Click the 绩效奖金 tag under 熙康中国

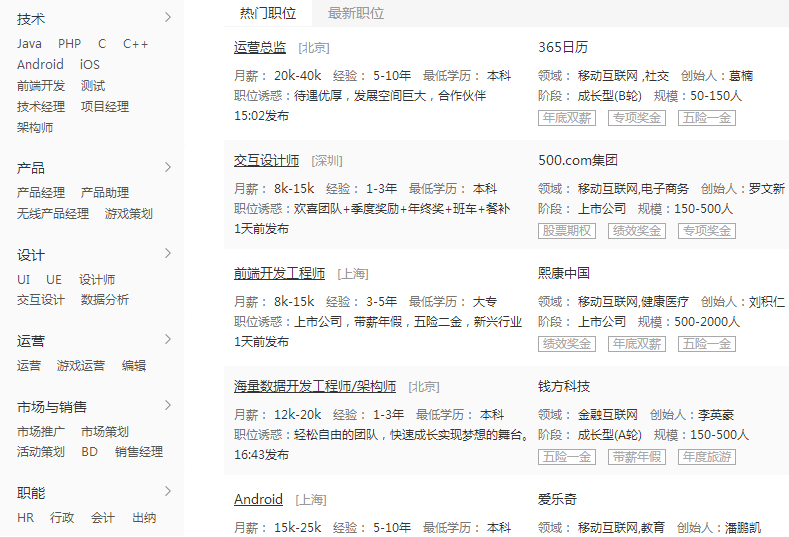pos(567,344)
